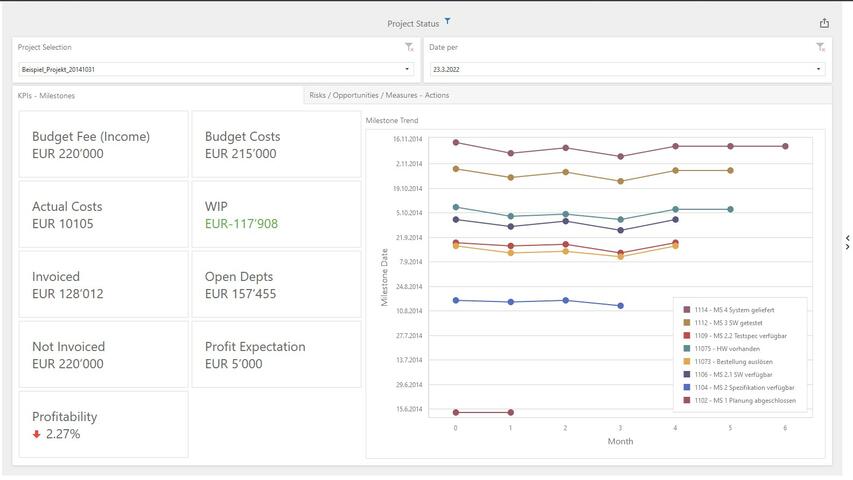Click the Open Depts KPI tile
The height and width of the screenshot is (480, 853).
(x=276, y=285)
